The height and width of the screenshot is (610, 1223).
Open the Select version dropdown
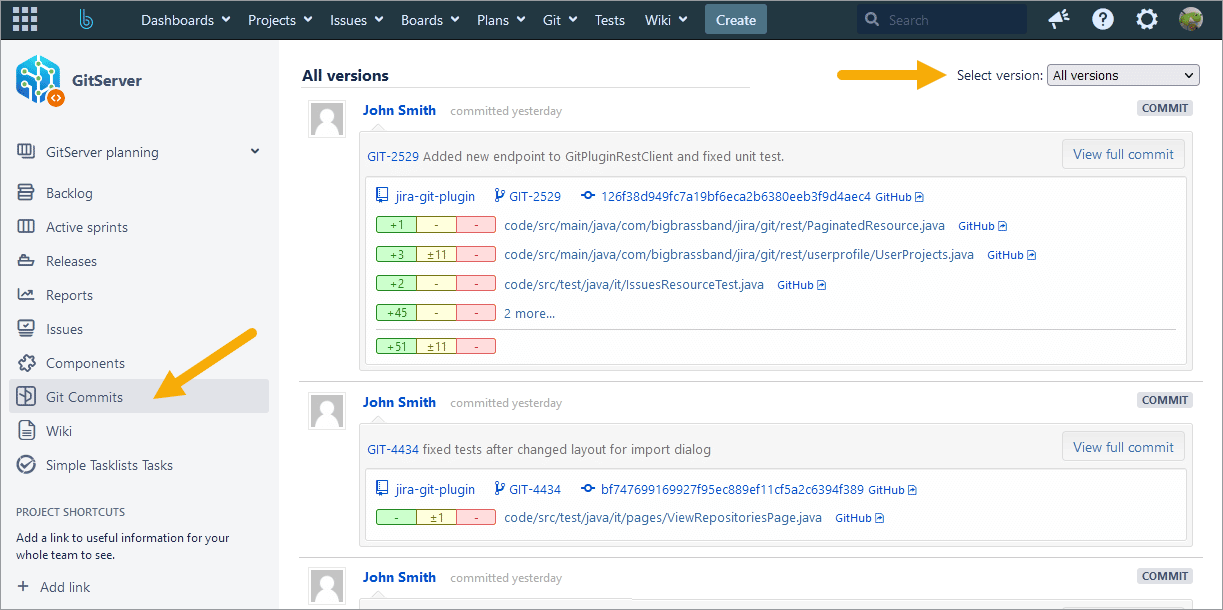1122,75
